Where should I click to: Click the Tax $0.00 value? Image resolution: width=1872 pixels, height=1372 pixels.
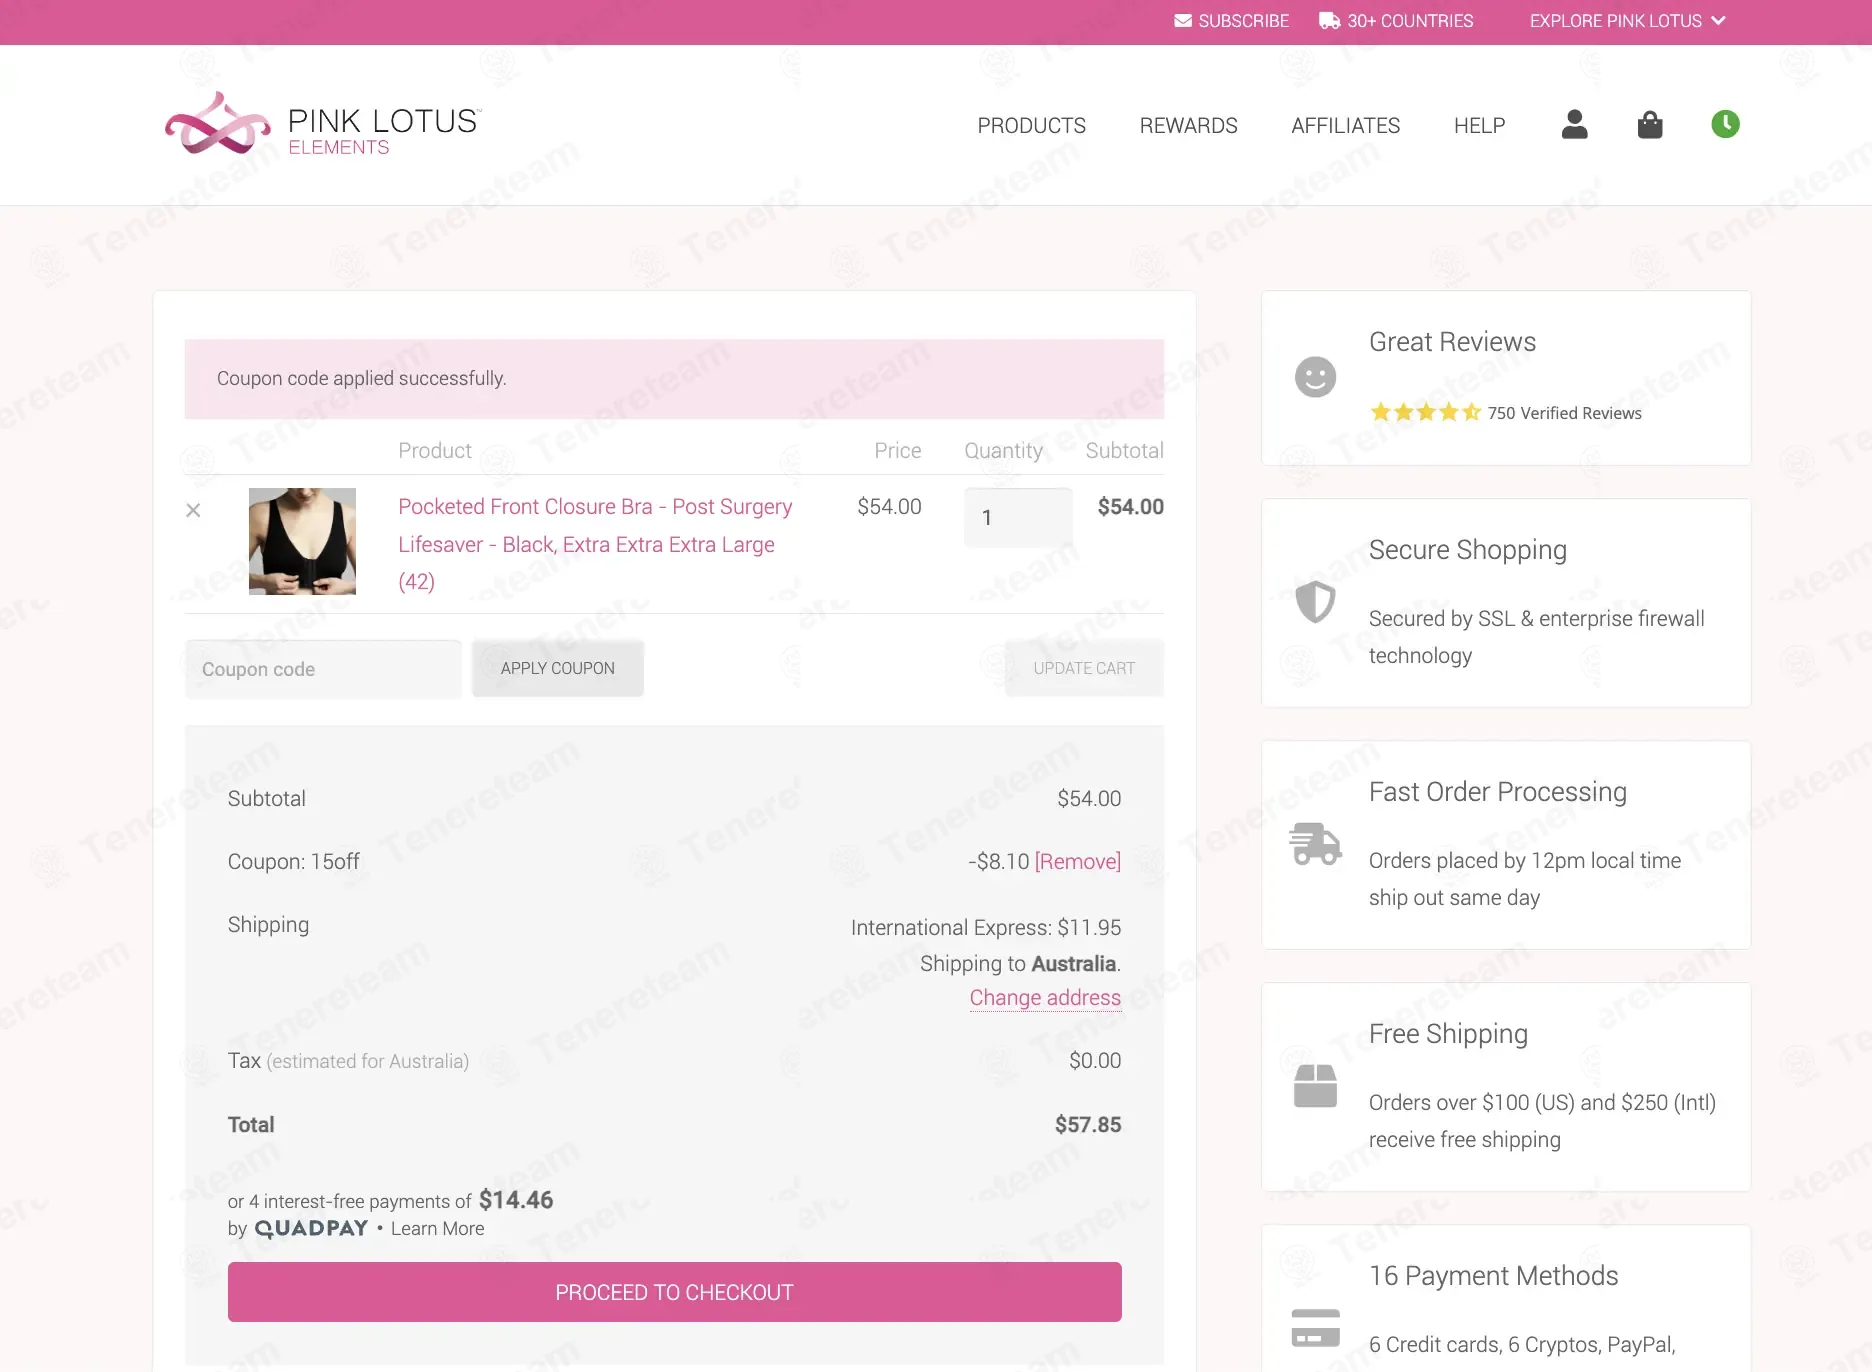pyautogui.click(x=1095, y=1061)
